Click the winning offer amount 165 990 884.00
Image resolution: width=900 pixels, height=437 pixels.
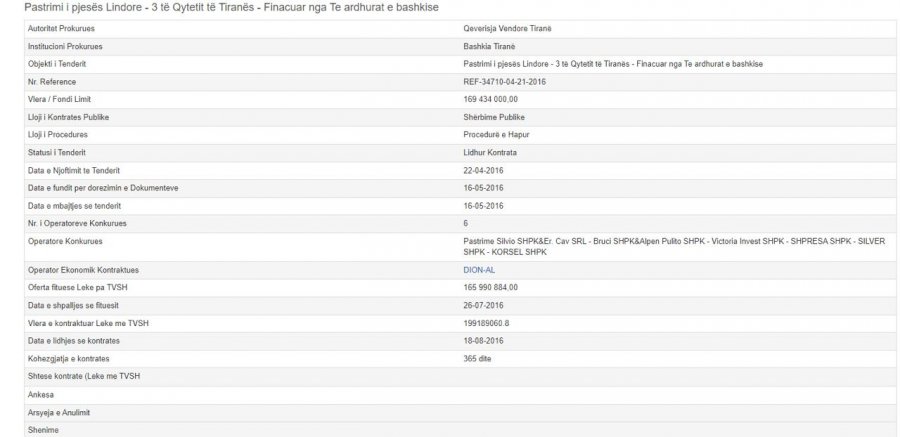pos(484,288)
